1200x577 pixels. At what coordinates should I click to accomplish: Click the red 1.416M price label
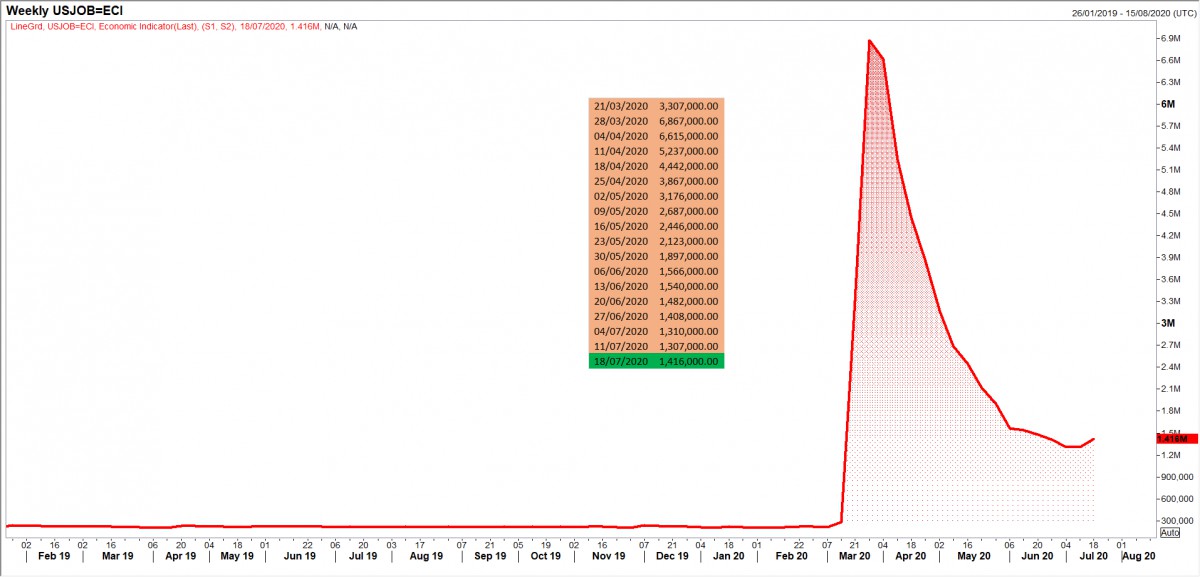(1172, 438)
